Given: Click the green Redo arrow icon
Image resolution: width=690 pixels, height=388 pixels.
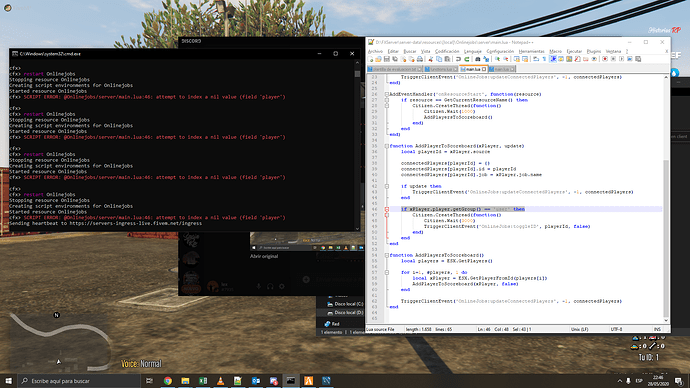Looking at the screenshot, I should coord(467,59).
